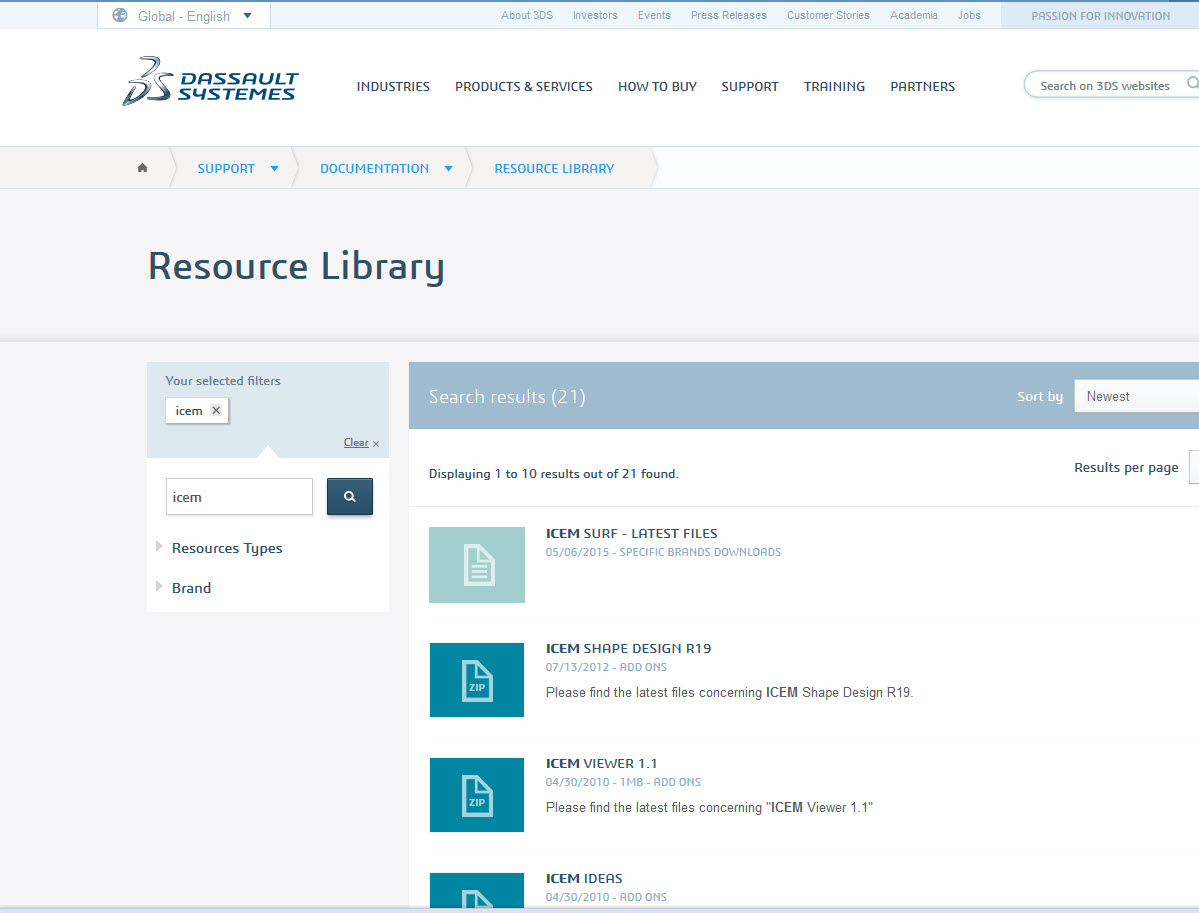Click the 3DS website search magnifier
This screenshot has height=913, width=1199.
pyautogui.click(x=1192, y=84)
